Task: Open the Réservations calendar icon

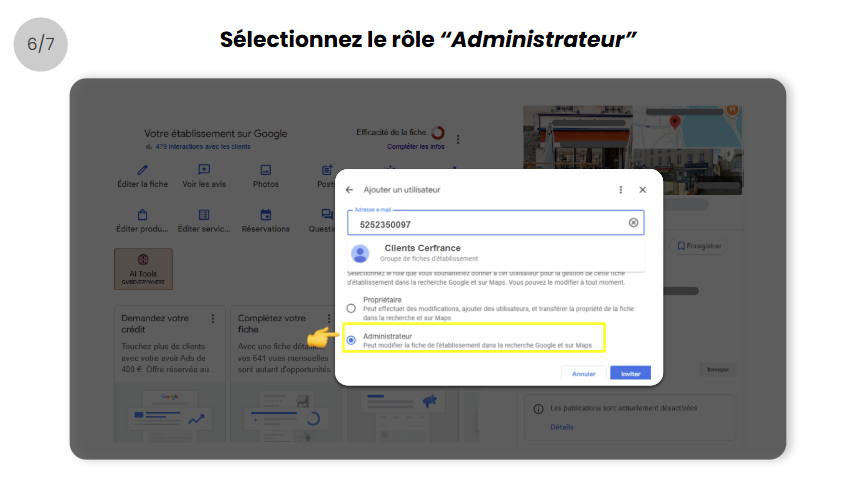Action: [x=266, y=215]
